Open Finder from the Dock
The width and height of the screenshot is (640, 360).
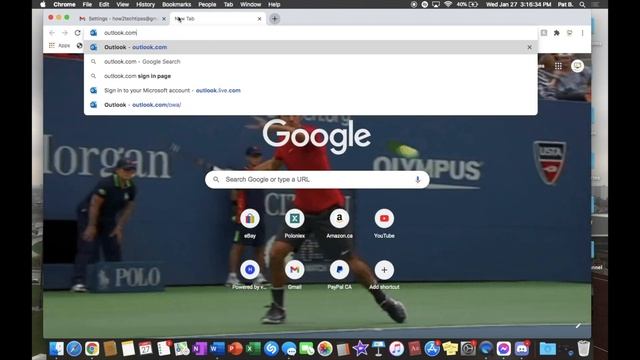tap(56, 349)
